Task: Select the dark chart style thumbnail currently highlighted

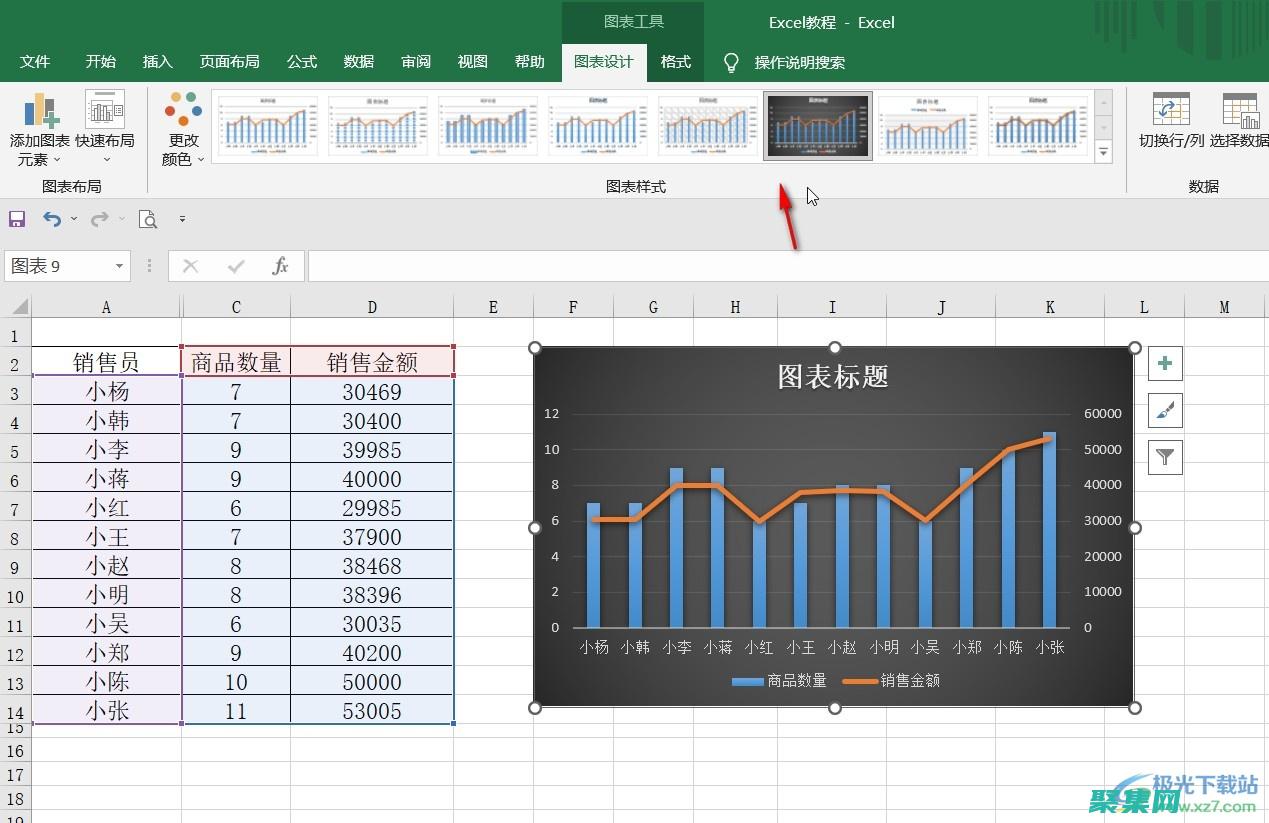Action: (x=818, y=125)
